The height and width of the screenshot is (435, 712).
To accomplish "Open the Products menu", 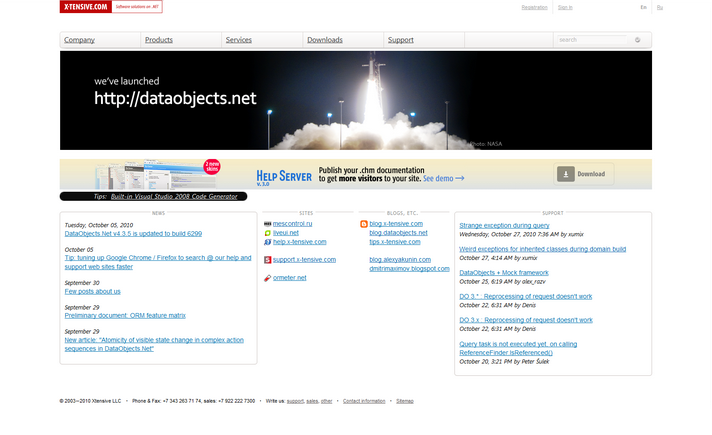I will click(x=159, y=40).
